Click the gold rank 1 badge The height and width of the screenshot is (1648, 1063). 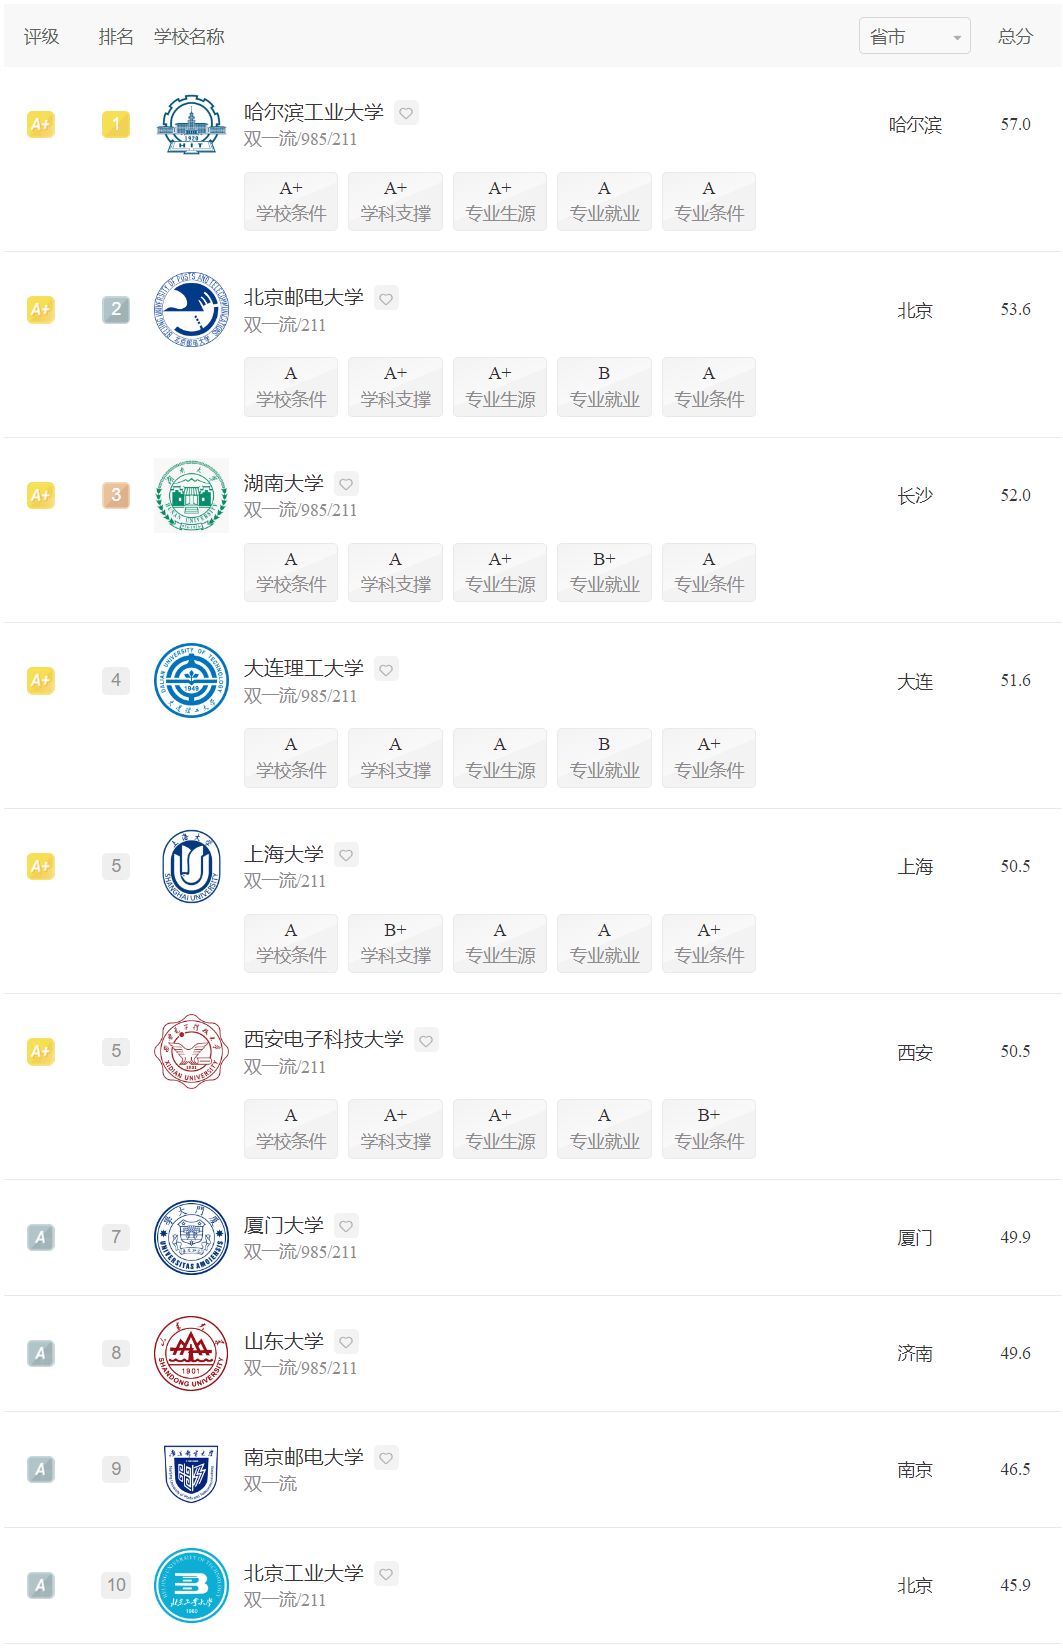click(116, 124)
